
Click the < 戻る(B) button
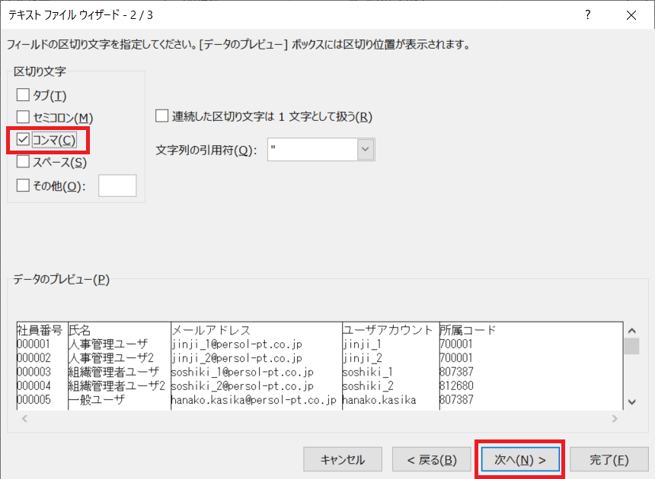click(x=432, y=460)
